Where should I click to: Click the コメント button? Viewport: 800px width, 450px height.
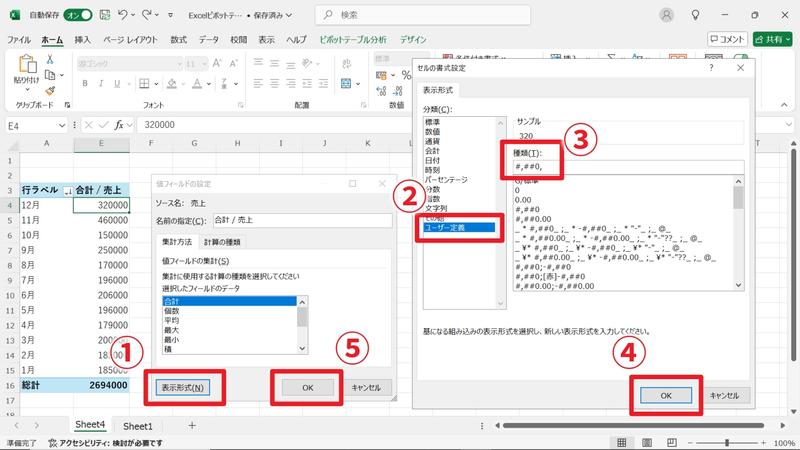coord(727,39)
